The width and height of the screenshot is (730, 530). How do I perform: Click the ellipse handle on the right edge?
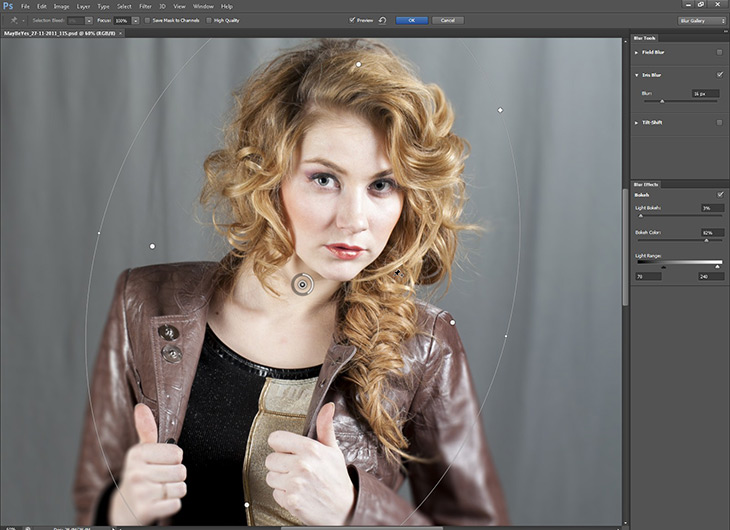click(506, 336)
